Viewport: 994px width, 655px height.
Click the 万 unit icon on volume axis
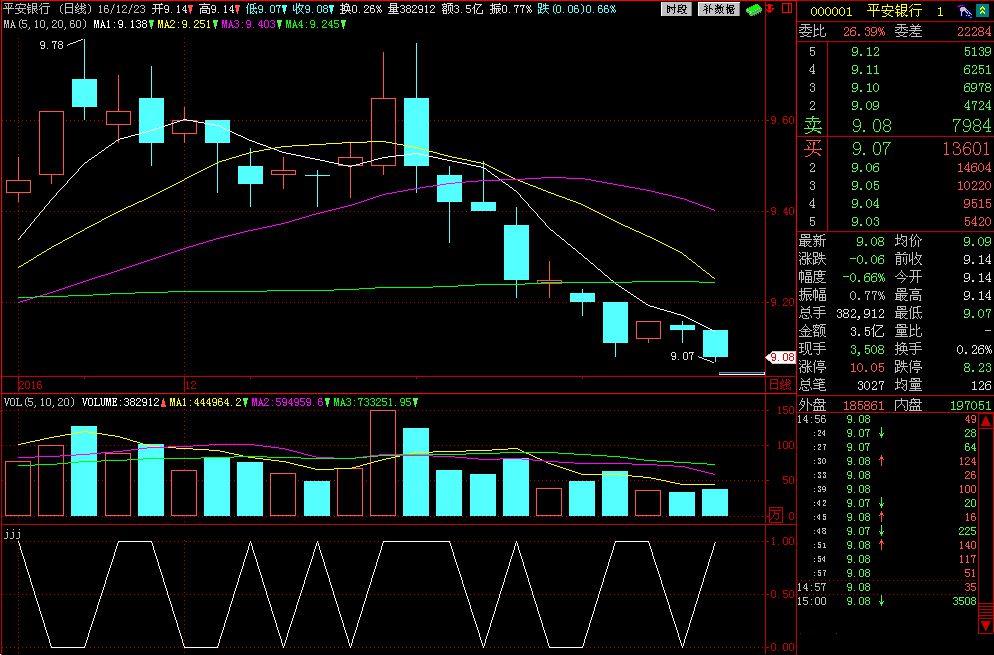pos(775,515)
